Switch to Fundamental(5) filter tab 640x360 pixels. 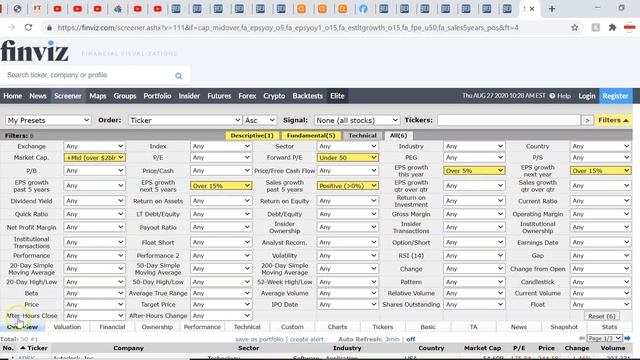pyautogui.click(x=311, y=136)
